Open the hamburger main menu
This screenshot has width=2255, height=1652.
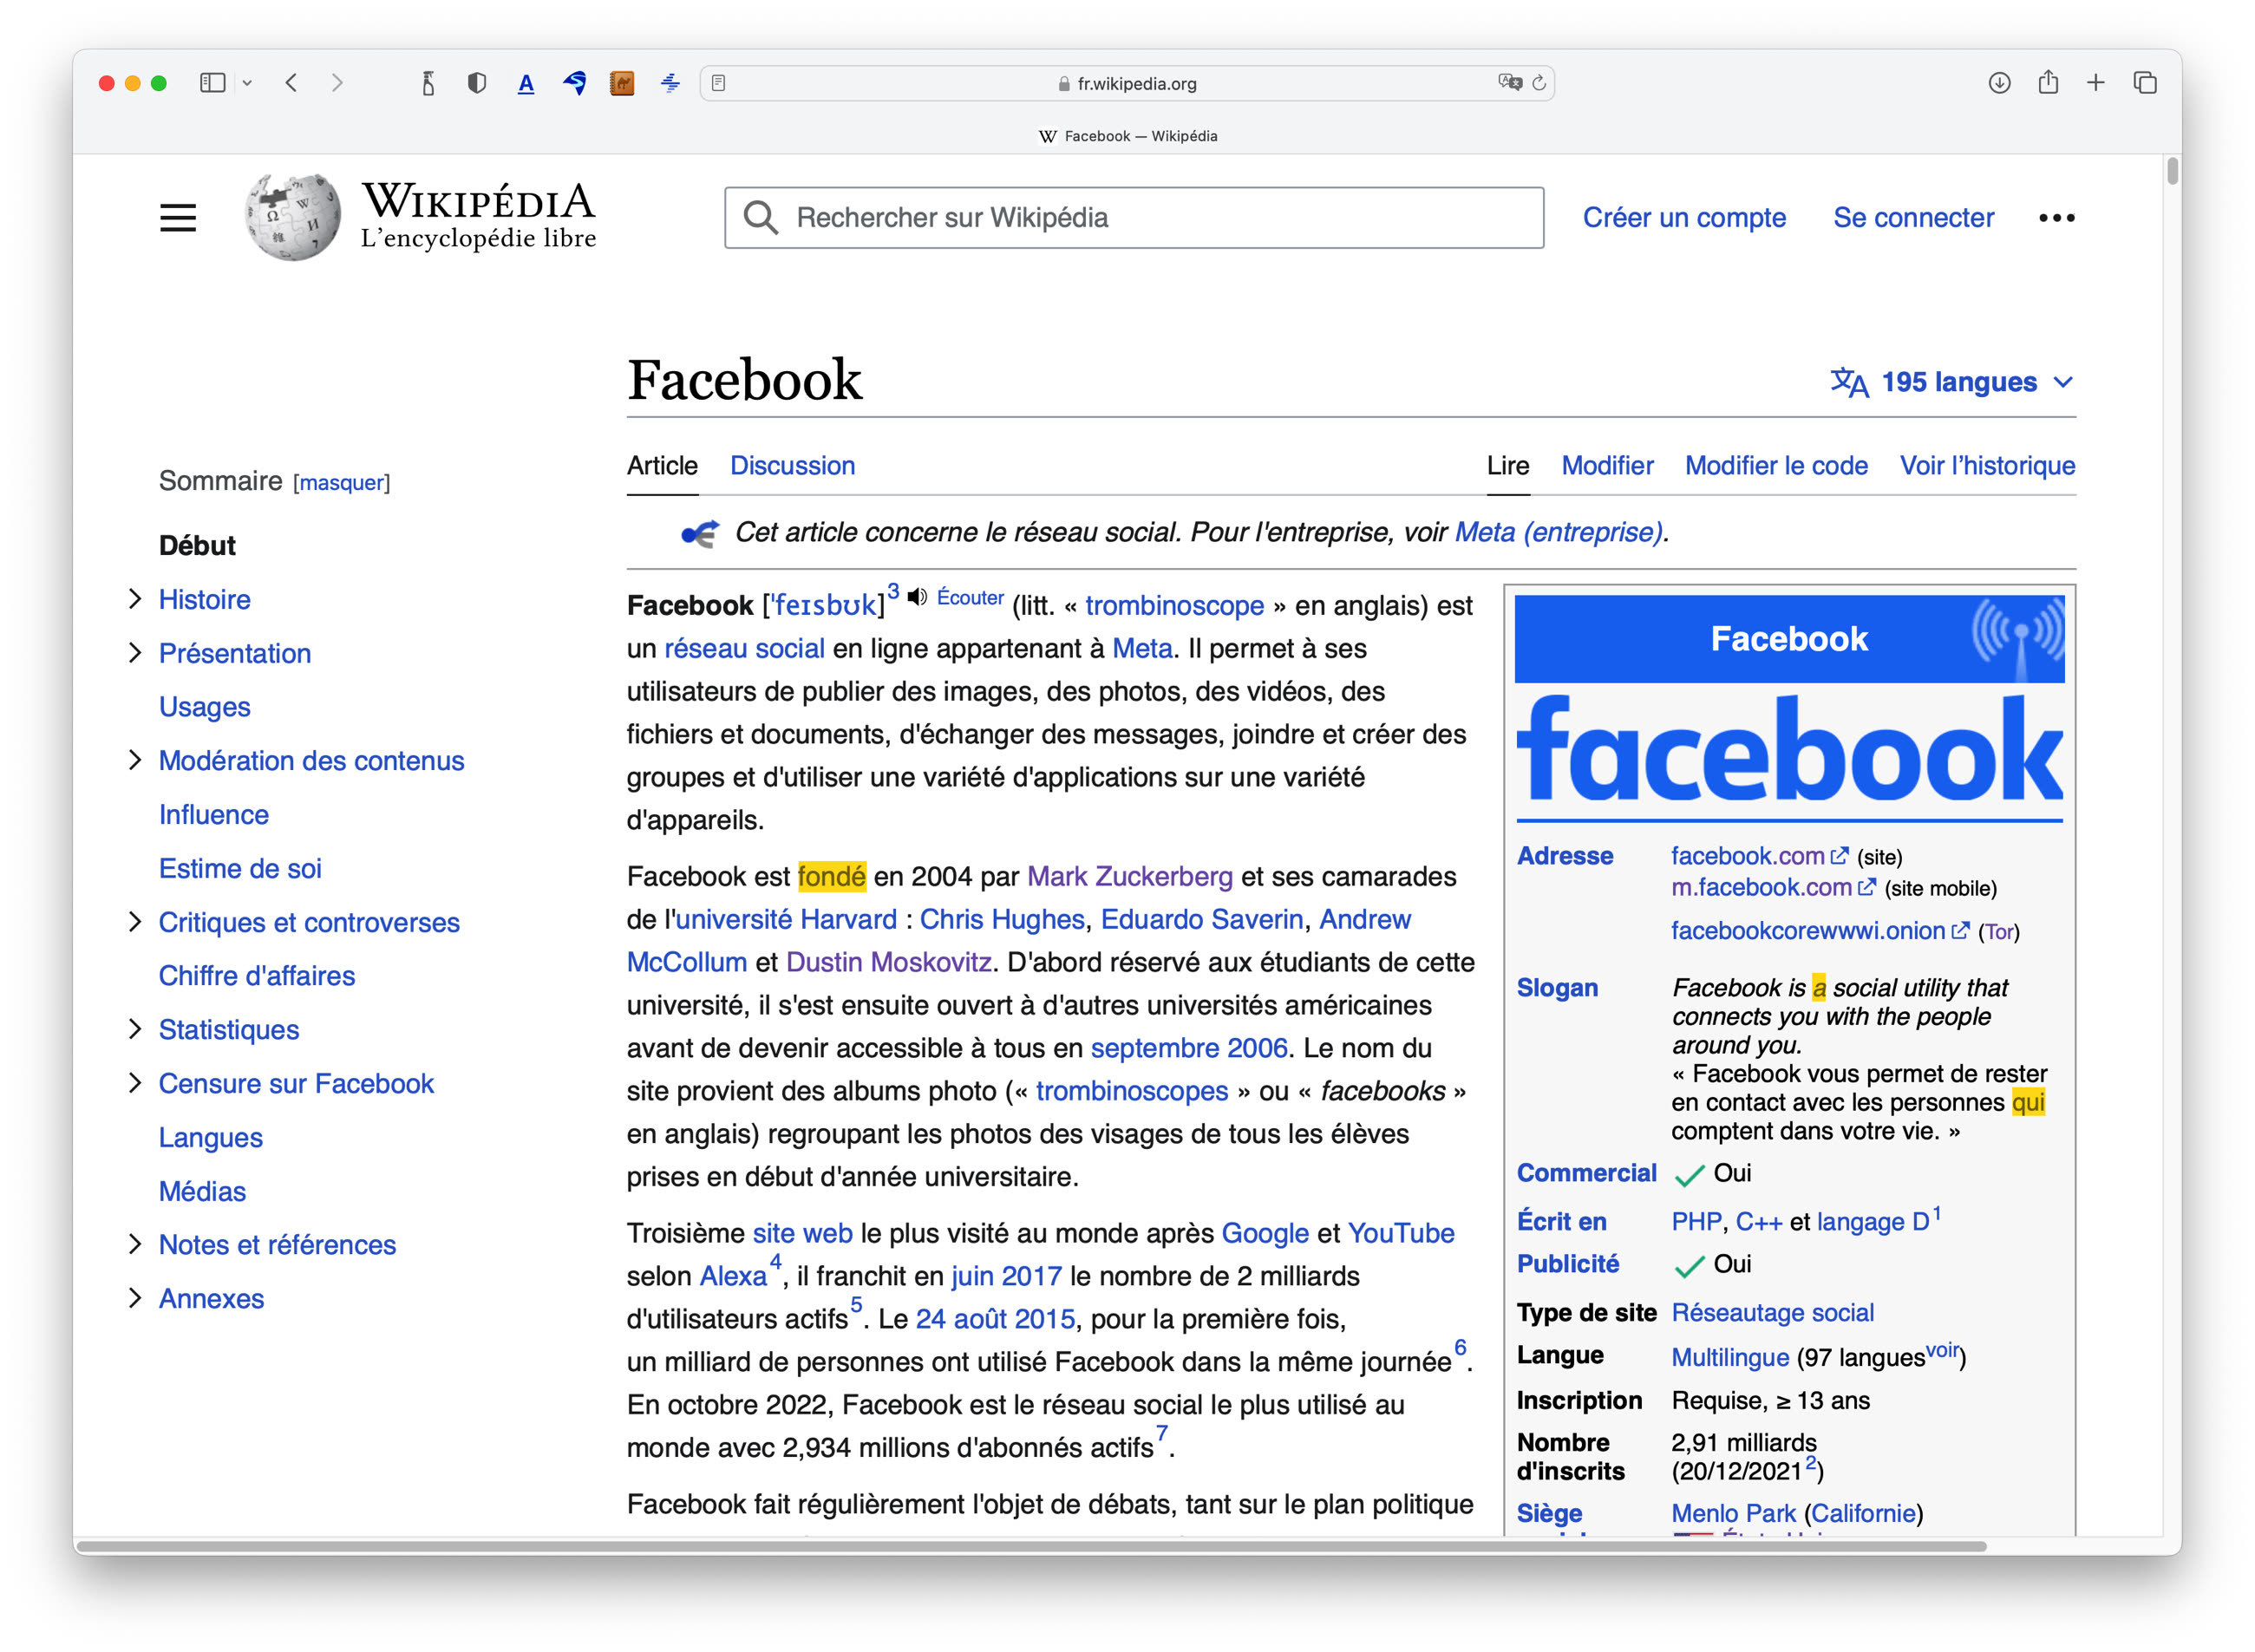(x=178, y=217)
